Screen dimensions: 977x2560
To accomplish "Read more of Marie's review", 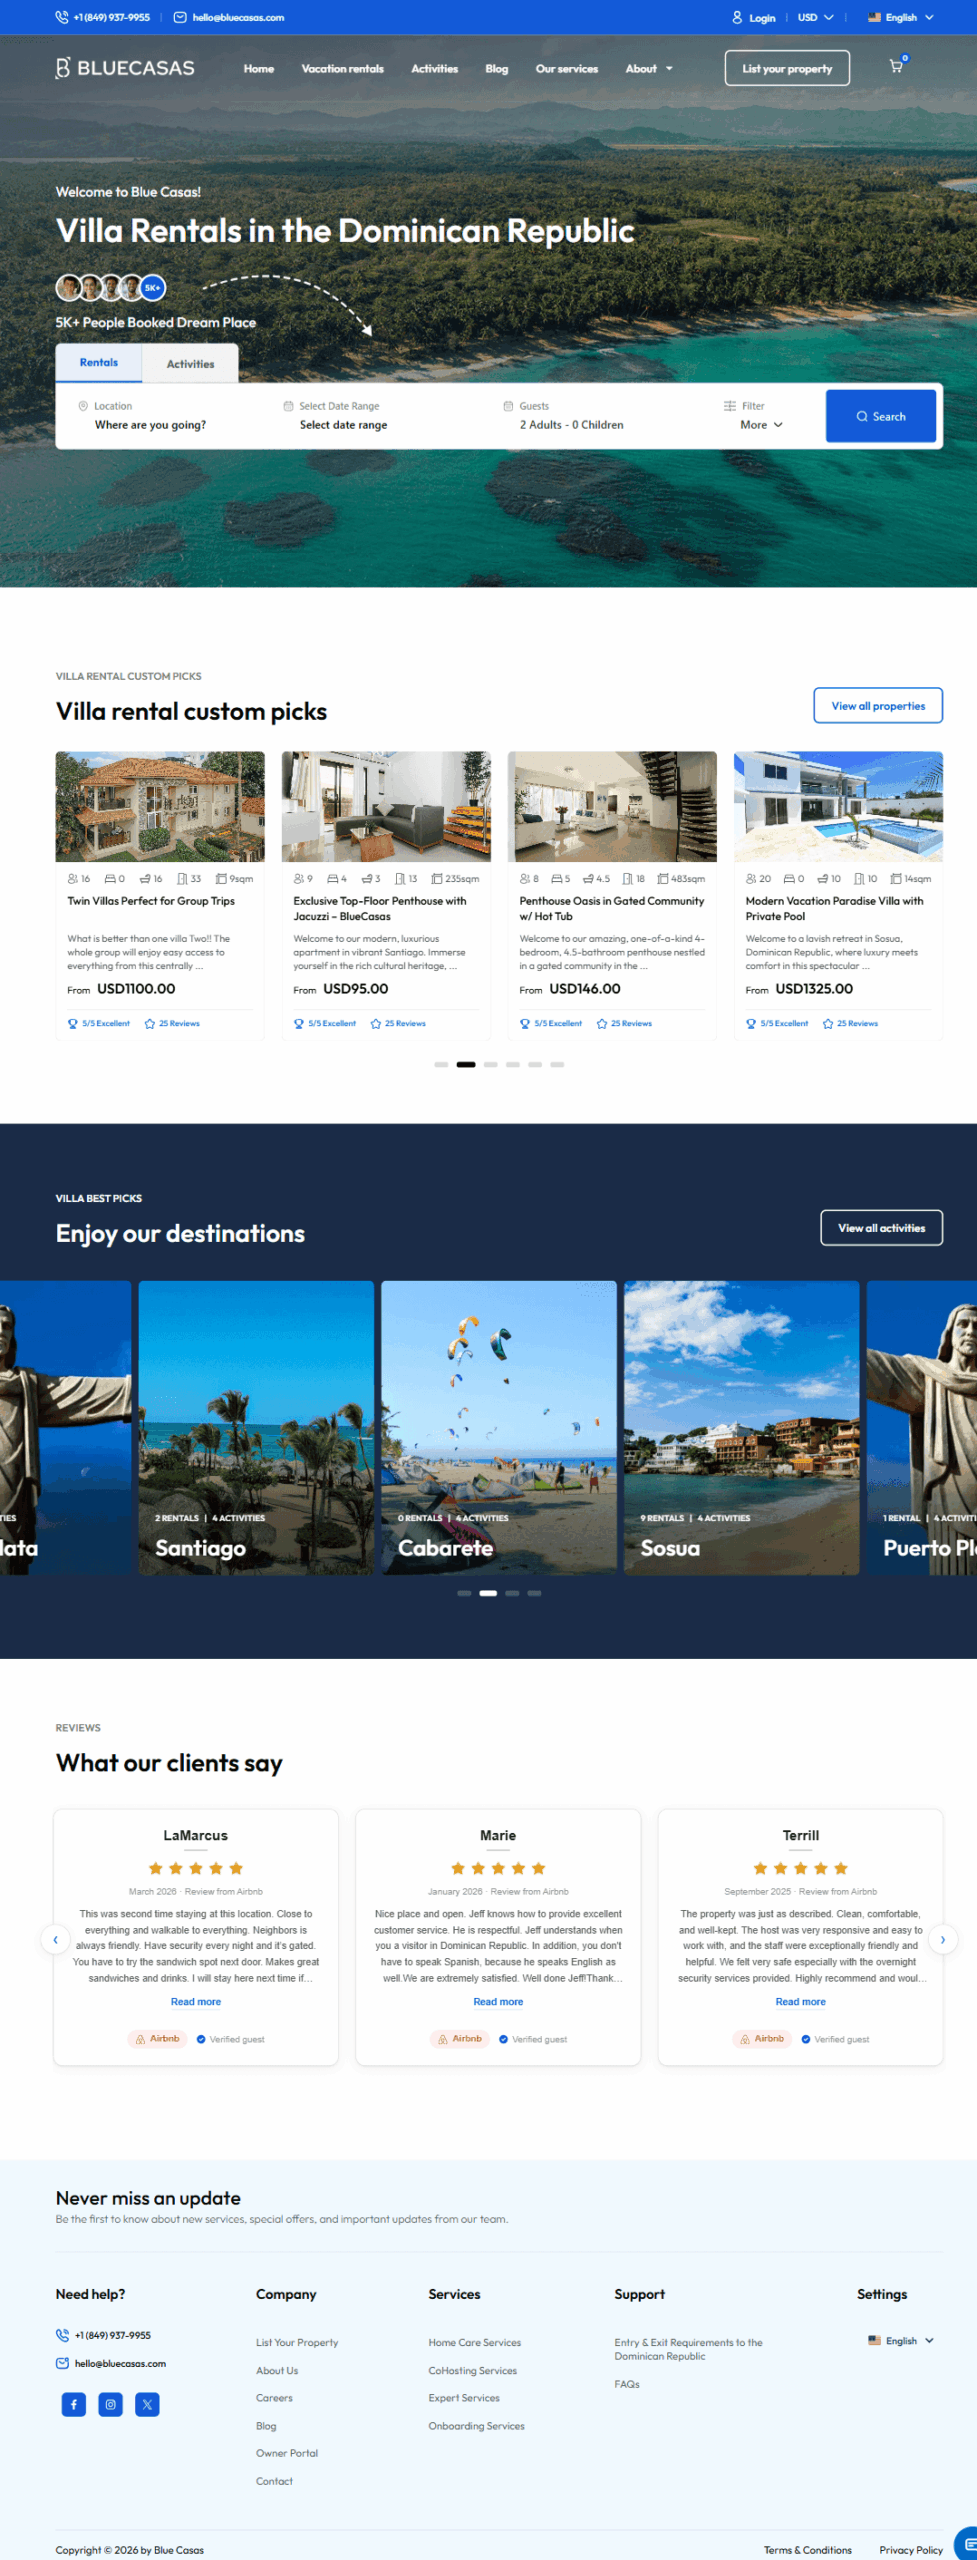I will tap(498, 2001).
